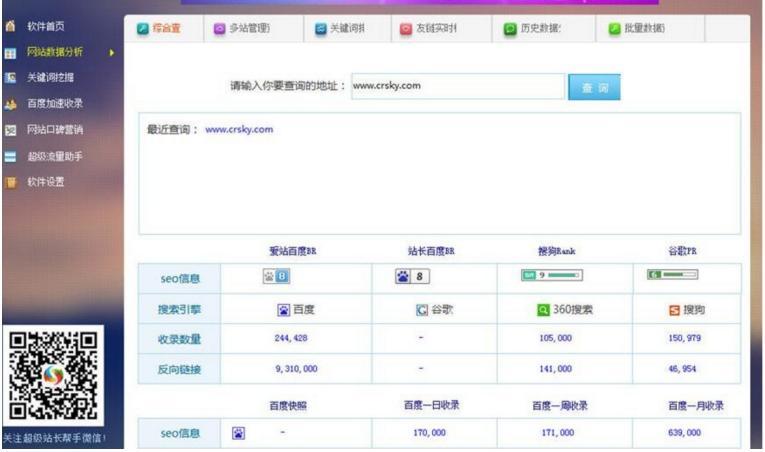The image size is (765, 452).
Task: Open 百度加速收录 in the sidebar
Action: click(x=55, y=103)
